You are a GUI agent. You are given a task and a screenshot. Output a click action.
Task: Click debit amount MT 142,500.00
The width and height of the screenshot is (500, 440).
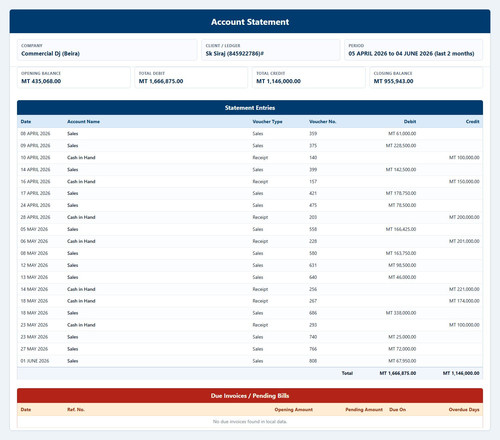pos(401,170)
